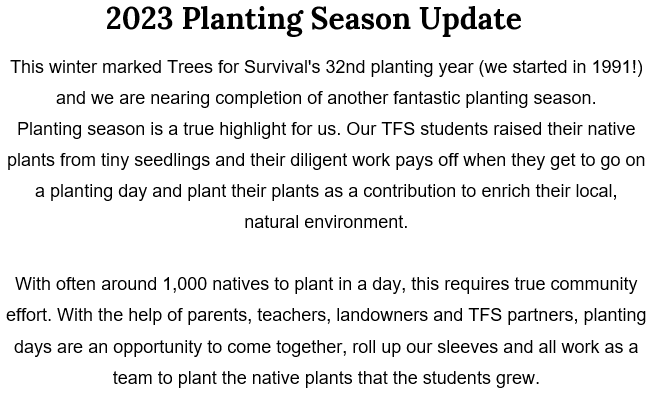The width and height of the screenshot is (661, 406).
Task: Click the line "natural environment."
Action: pos(326,222)
